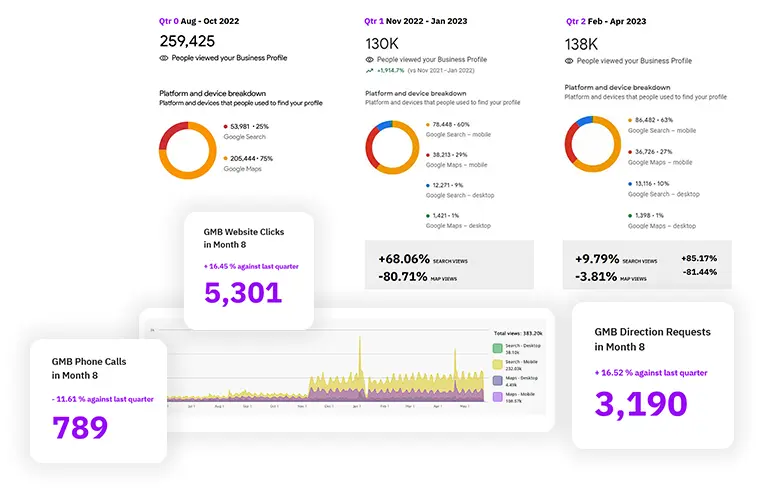The image size is (765, 494).
Task: Click the red dot beside 53,981 · 25%
Action: (225, 126)
